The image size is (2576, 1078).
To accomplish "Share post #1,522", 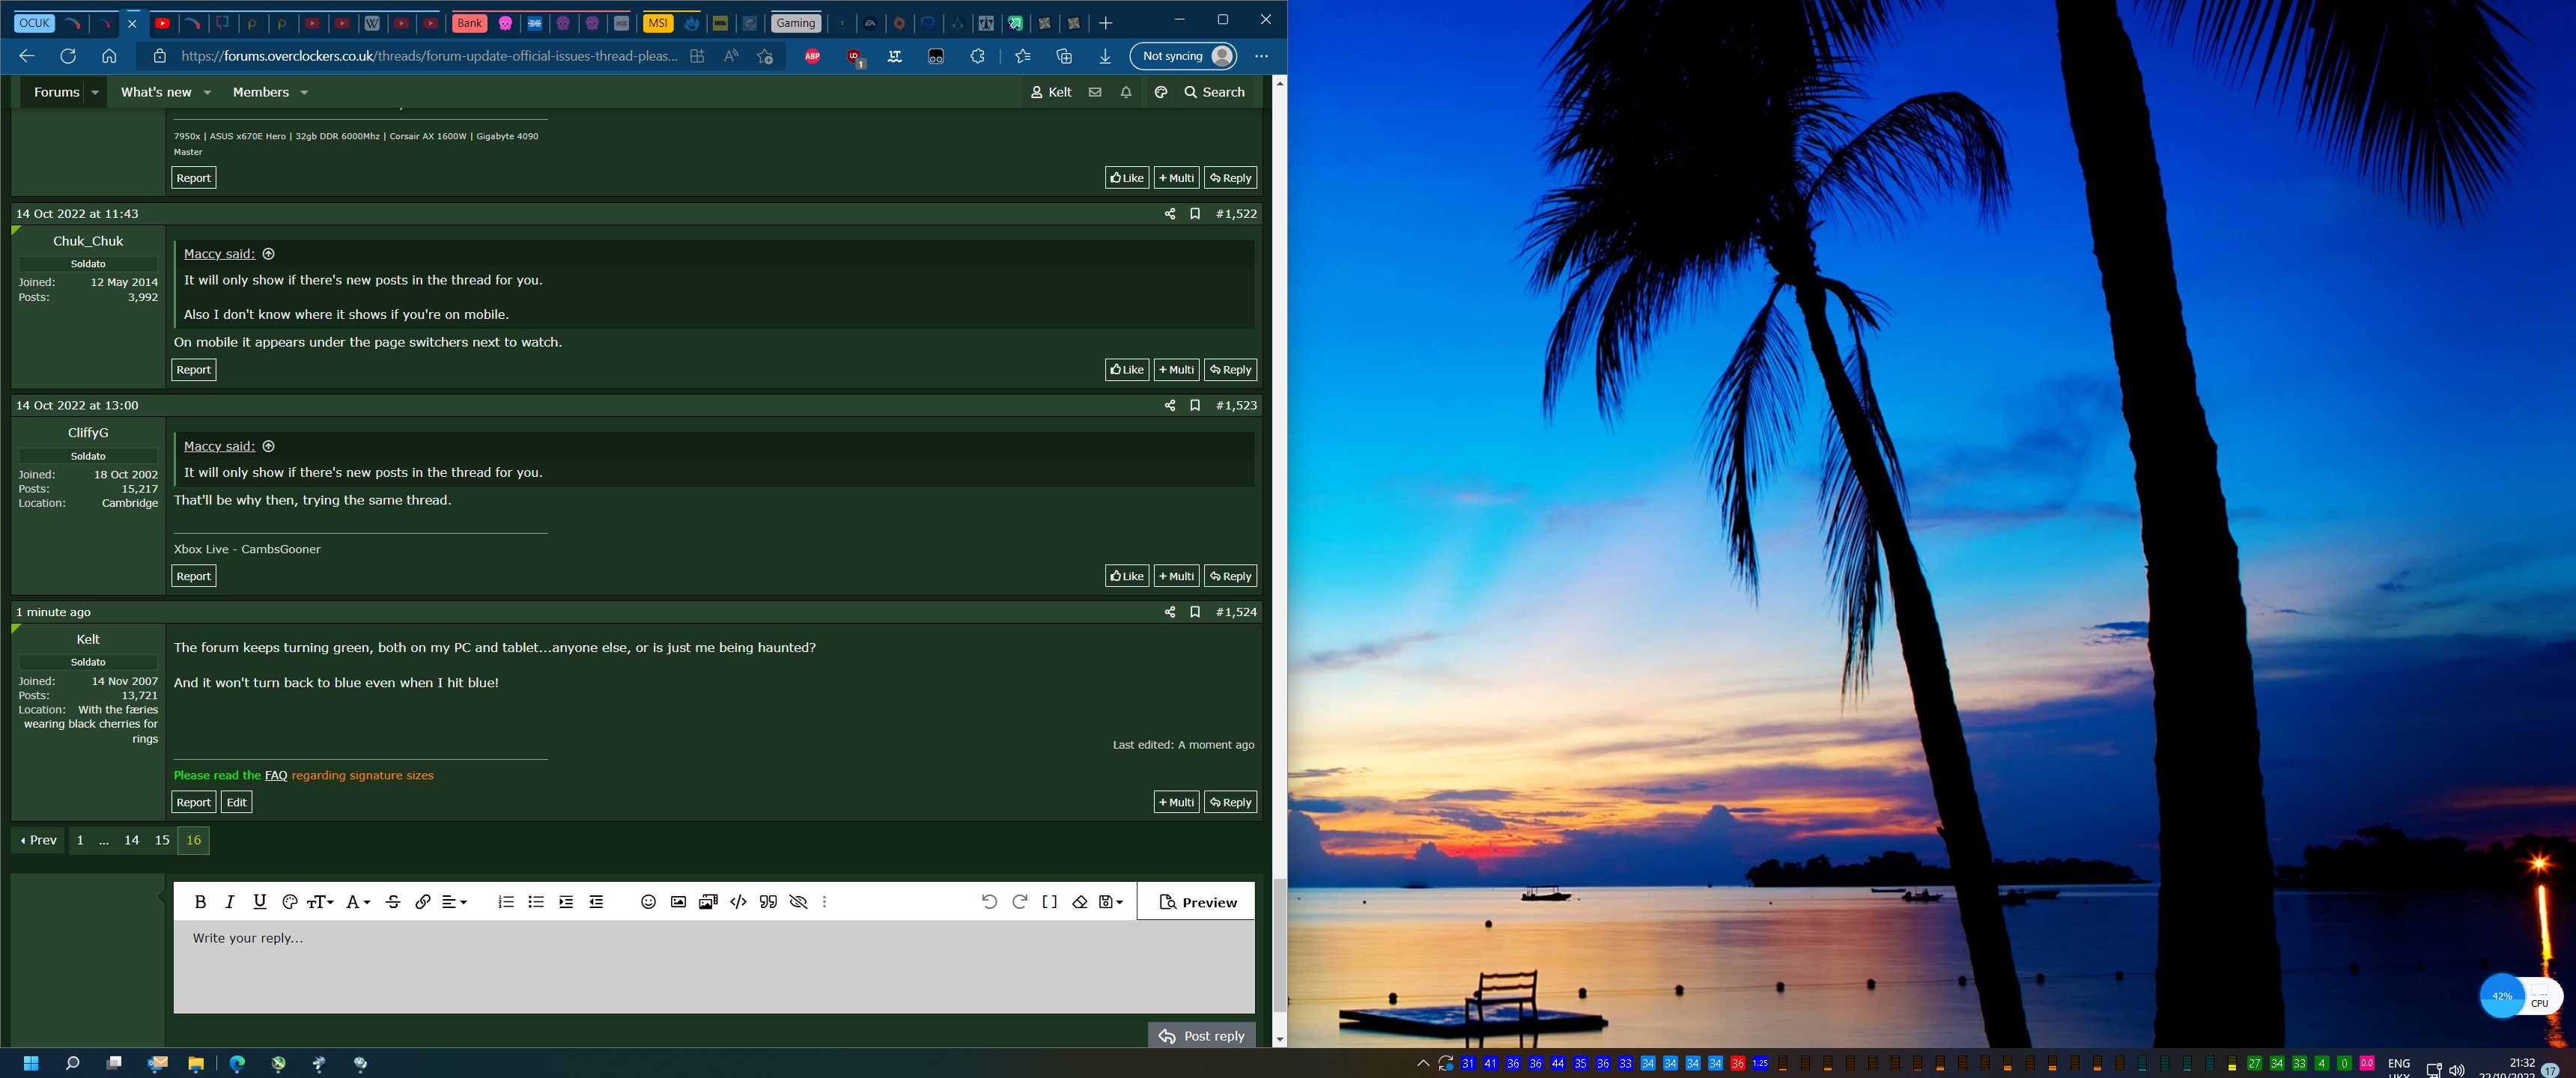I will [x=1170, y=214].
